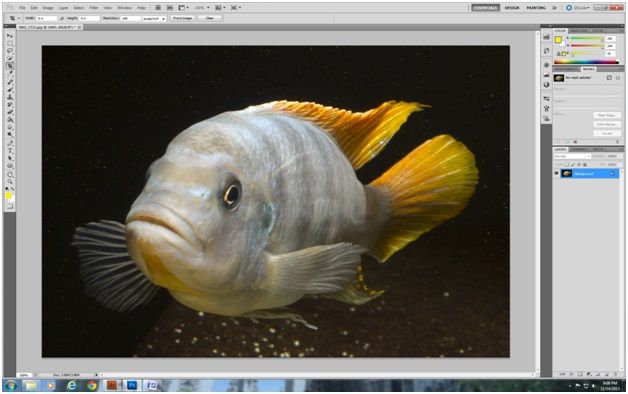The width and height of the screenshot is (628, 394).
Task: Open the pixels/inch units dropdown
Action: pyautogui.click(x=154, y=18)
